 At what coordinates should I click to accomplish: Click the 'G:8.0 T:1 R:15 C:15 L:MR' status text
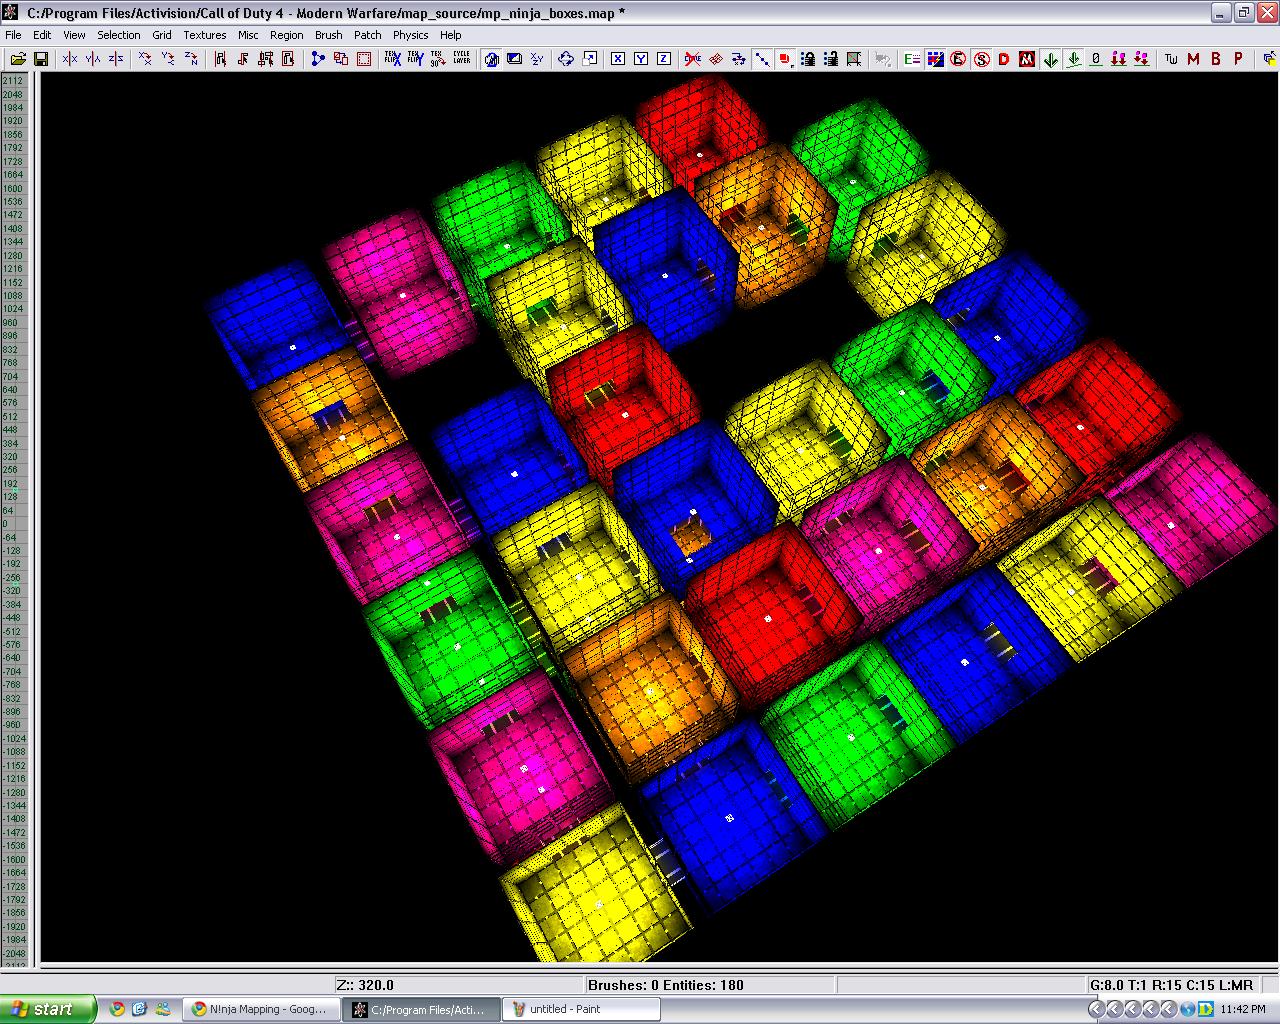pyautogui.click(x=1171, y=985)
